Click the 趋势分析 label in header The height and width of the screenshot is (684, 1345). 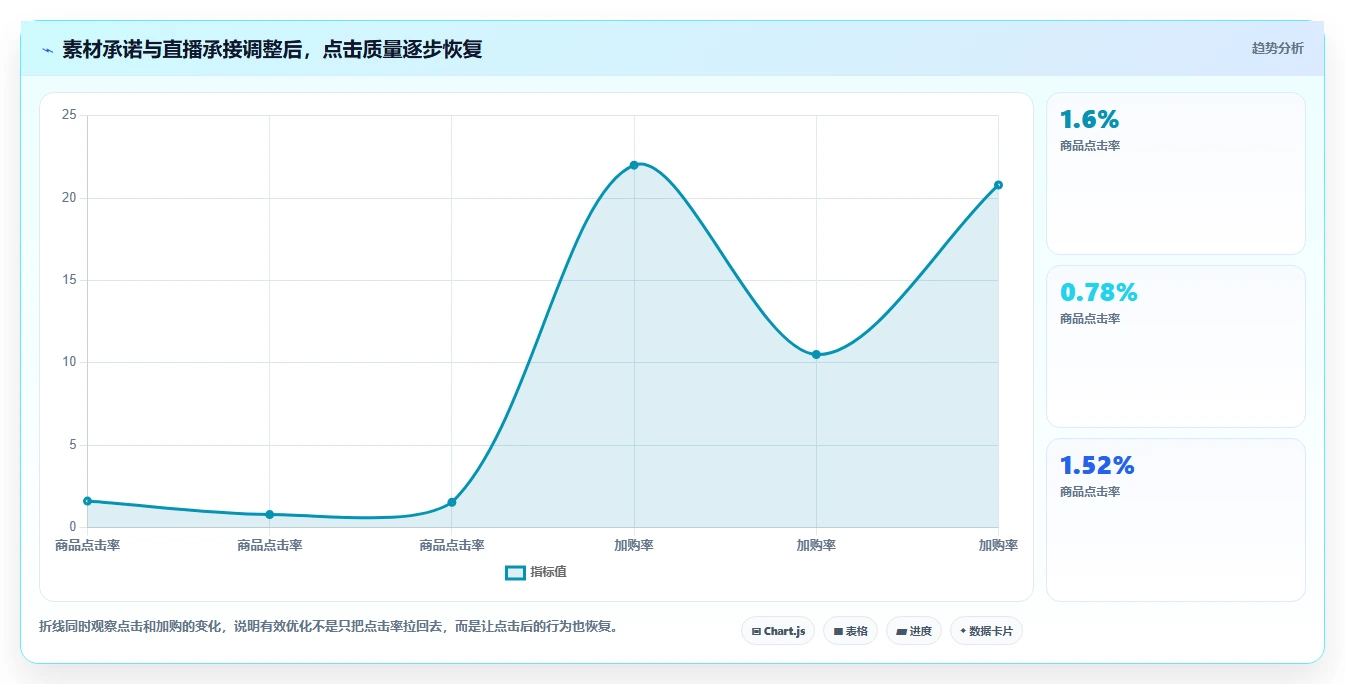(x=1277, y=48)
